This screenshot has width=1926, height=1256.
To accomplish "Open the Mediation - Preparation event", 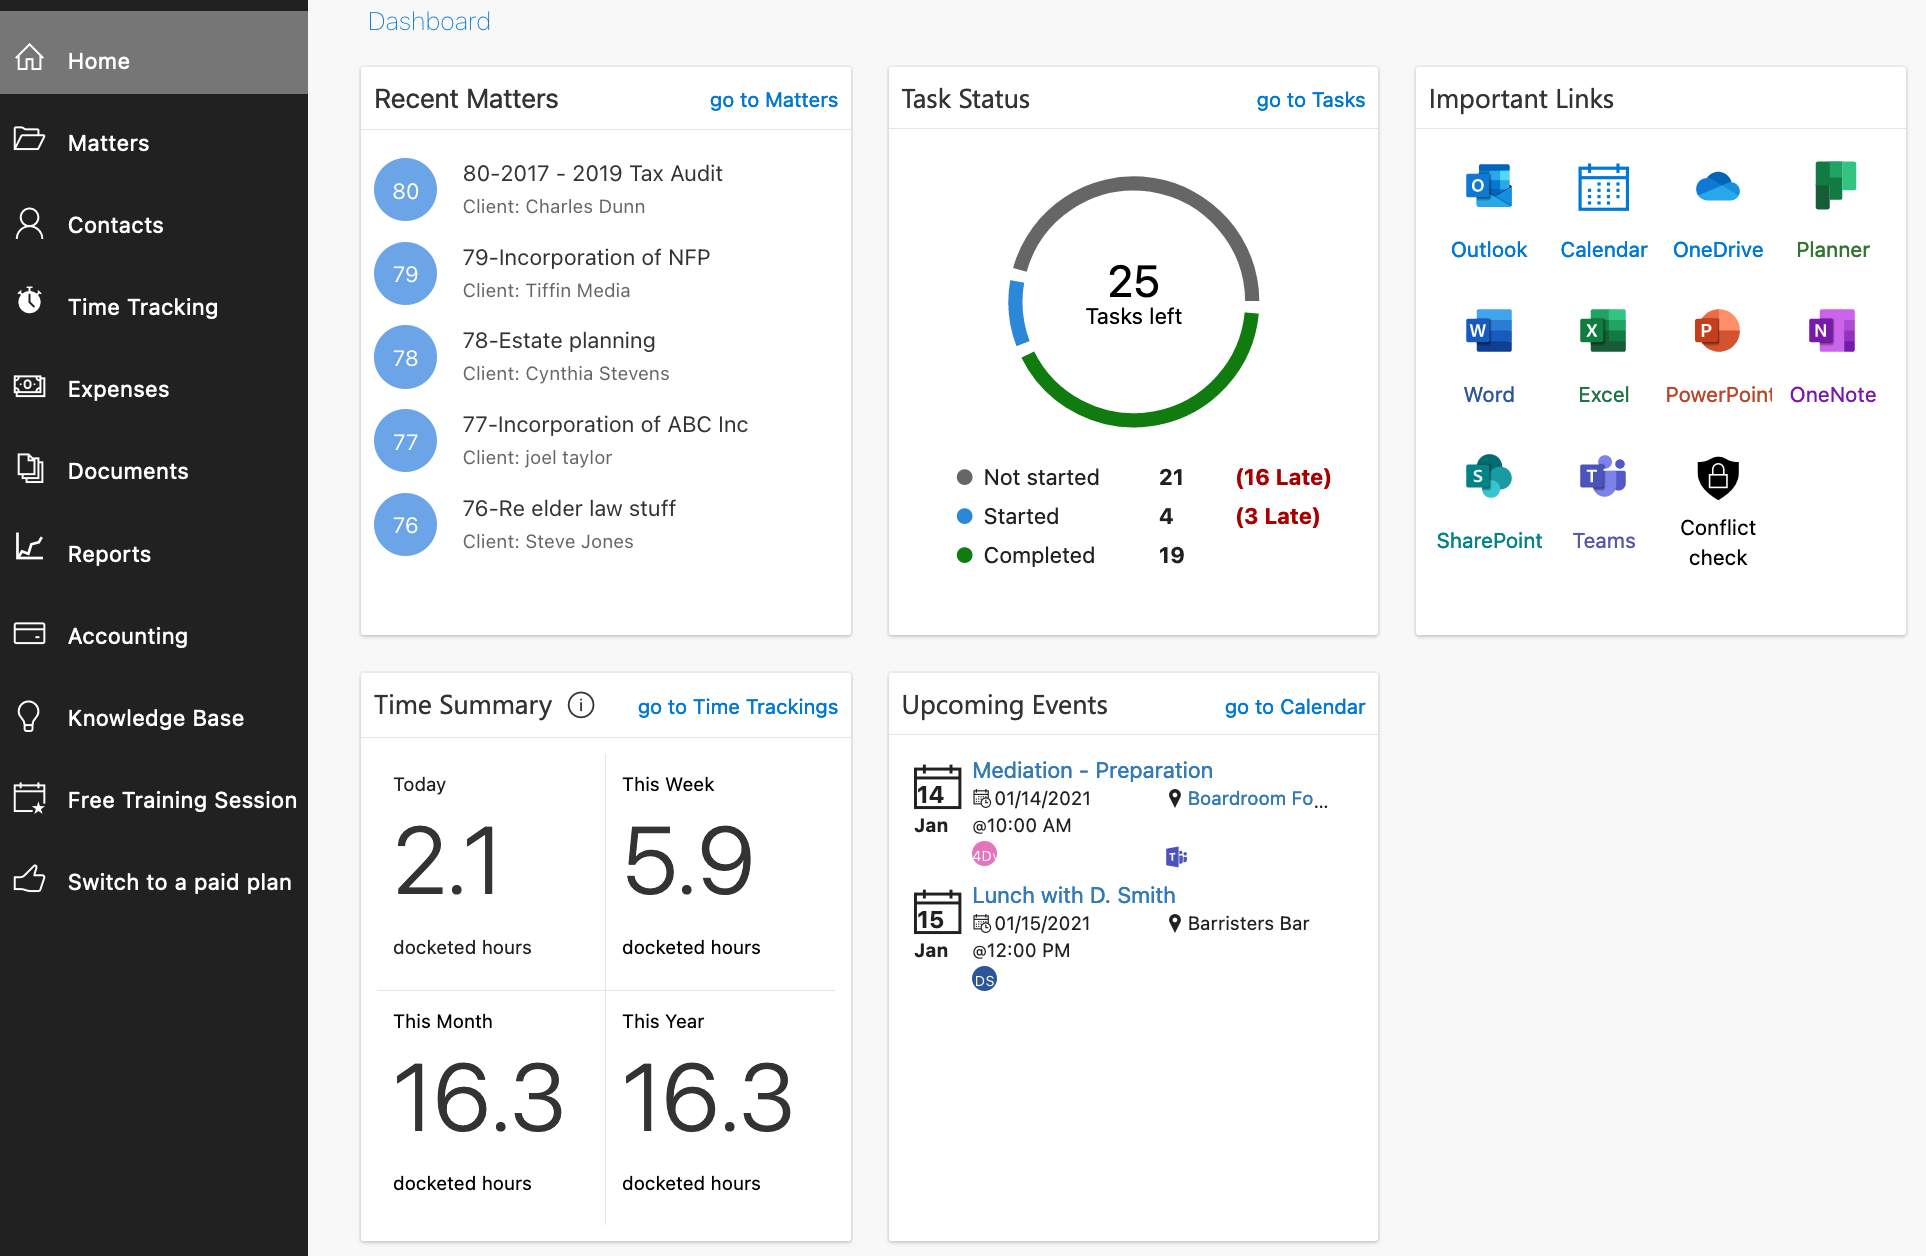I will [x=1092, y=770].
